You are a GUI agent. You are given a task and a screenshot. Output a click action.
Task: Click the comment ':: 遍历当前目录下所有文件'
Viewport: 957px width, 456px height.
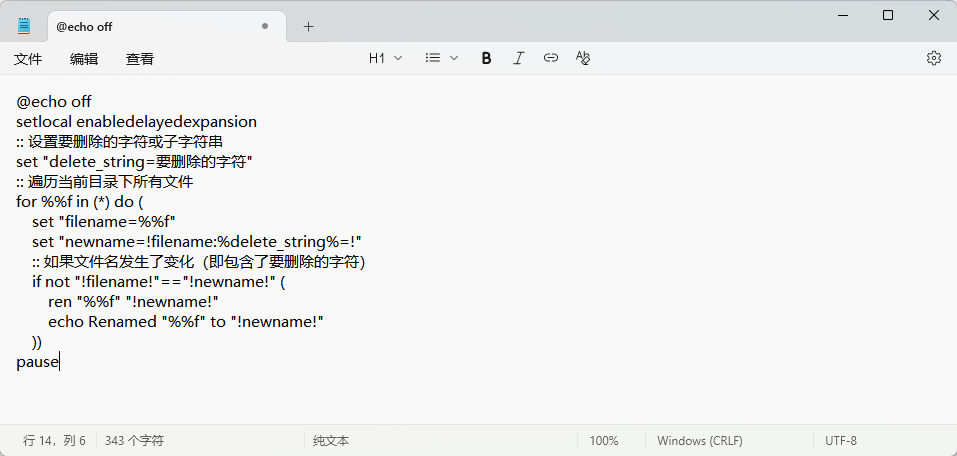(x=104, y=181)
